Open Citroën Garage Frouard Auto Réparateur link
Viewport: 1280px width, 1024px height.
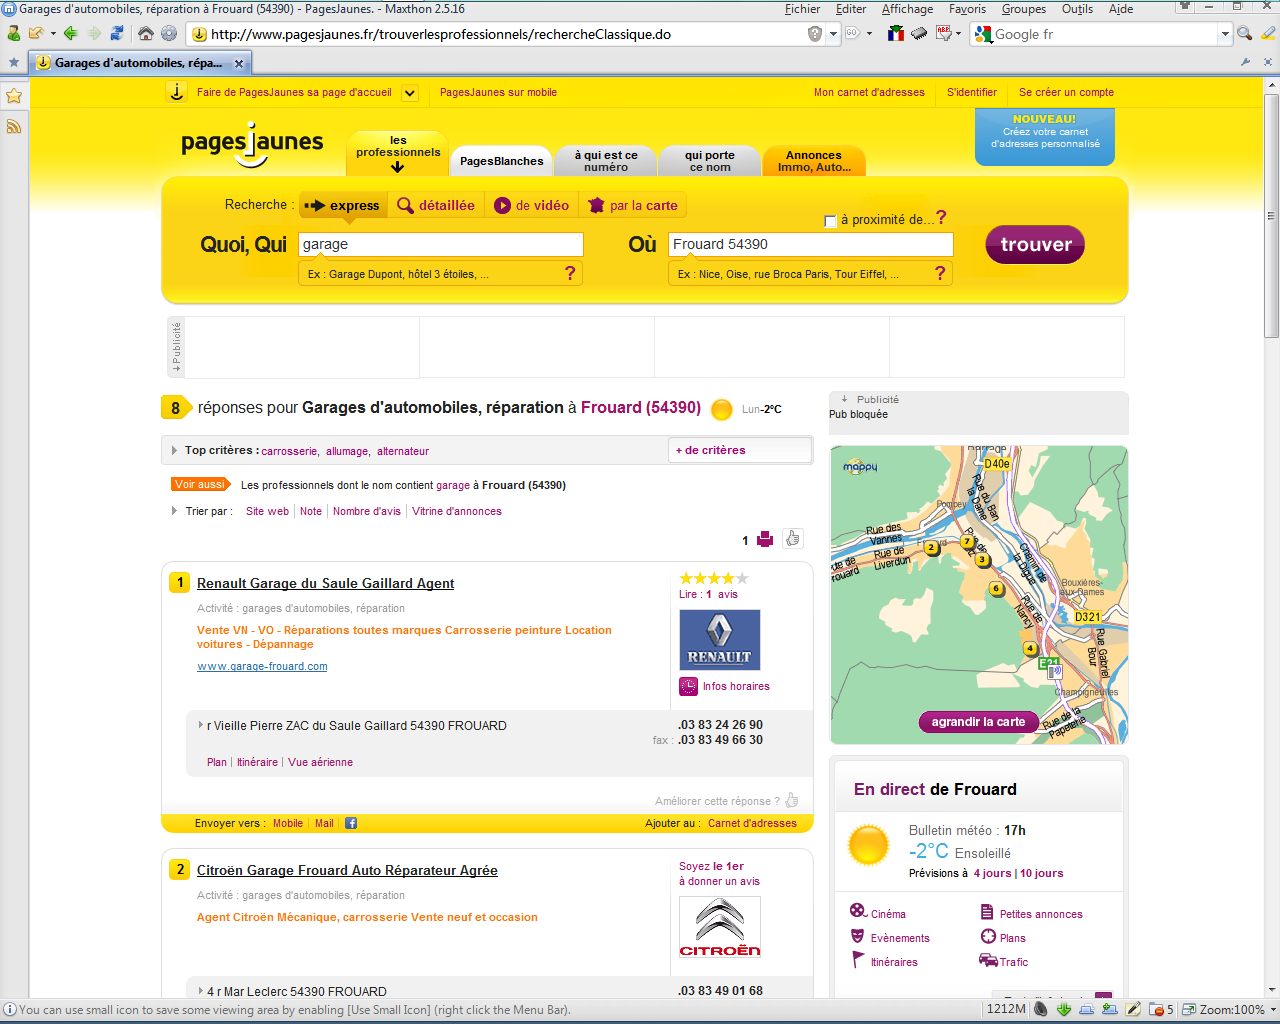click(347, 870)
